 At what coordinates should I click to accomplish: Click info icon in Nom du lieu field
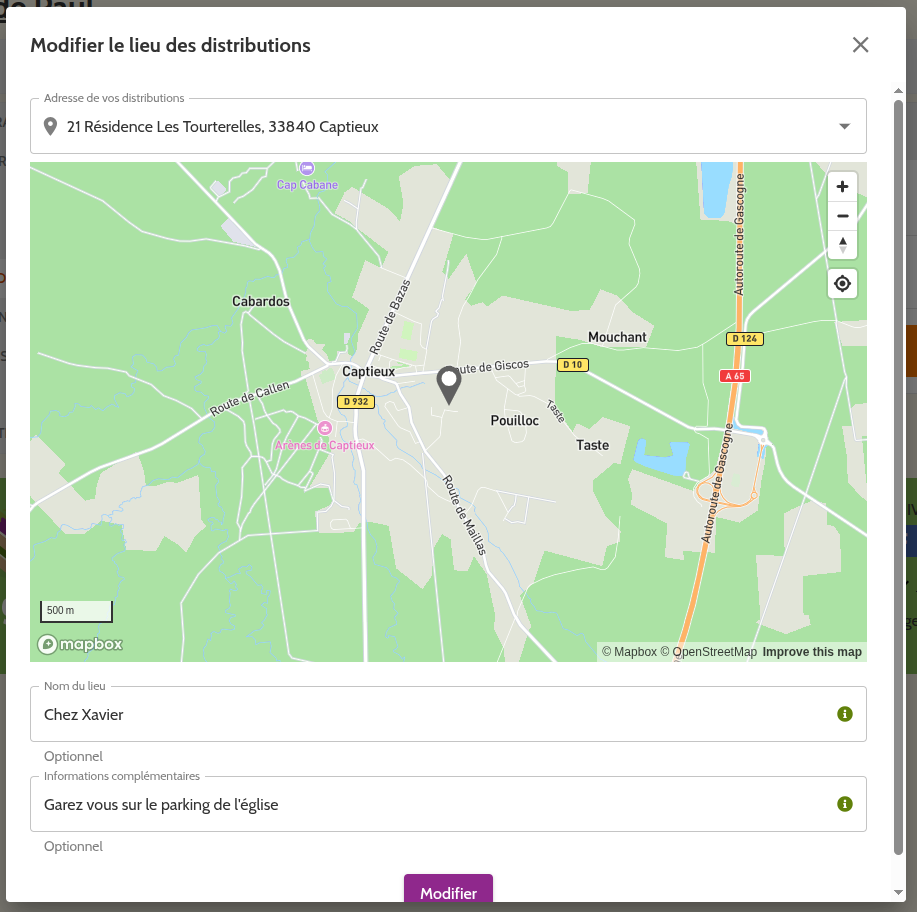(844, 714)
